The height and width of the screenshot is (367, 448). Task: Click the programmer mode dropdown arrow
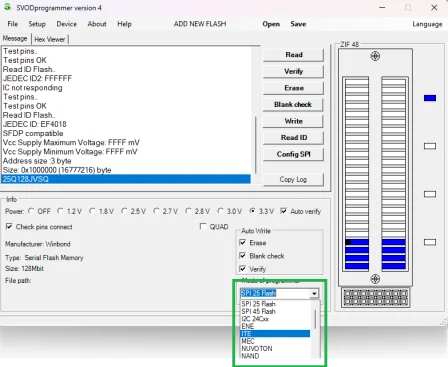(x=314, y=293)
